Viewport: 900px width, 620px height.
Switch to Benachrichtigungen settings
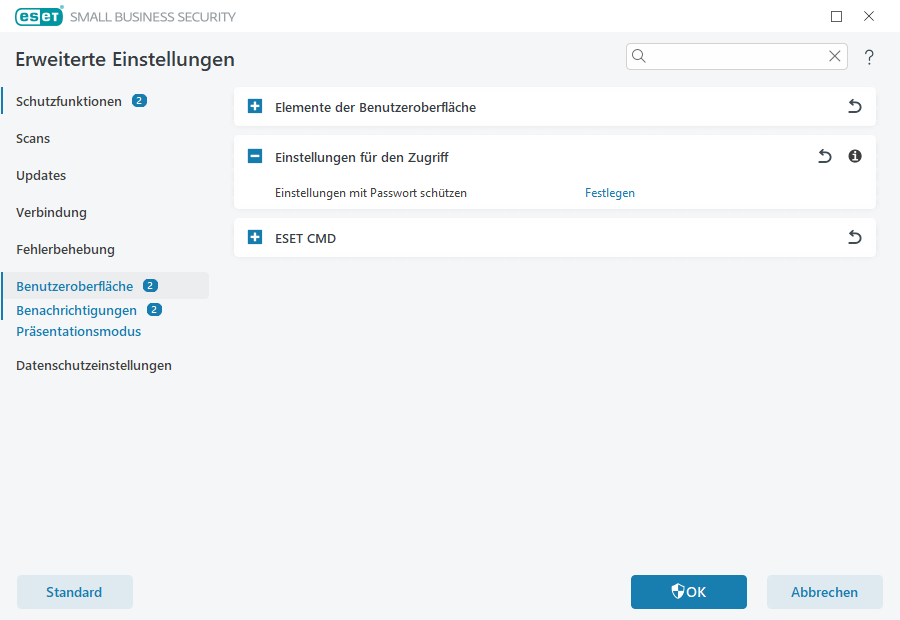point(75,310)
